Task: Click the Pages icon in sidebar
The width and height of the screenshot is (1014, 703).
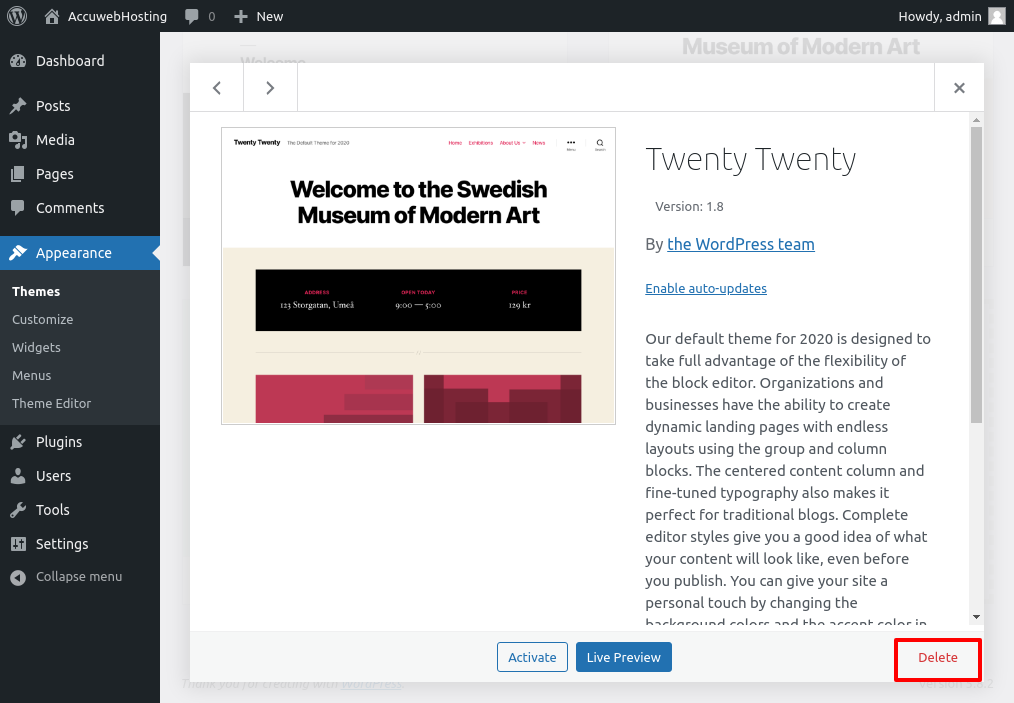Action: (18, 174)
